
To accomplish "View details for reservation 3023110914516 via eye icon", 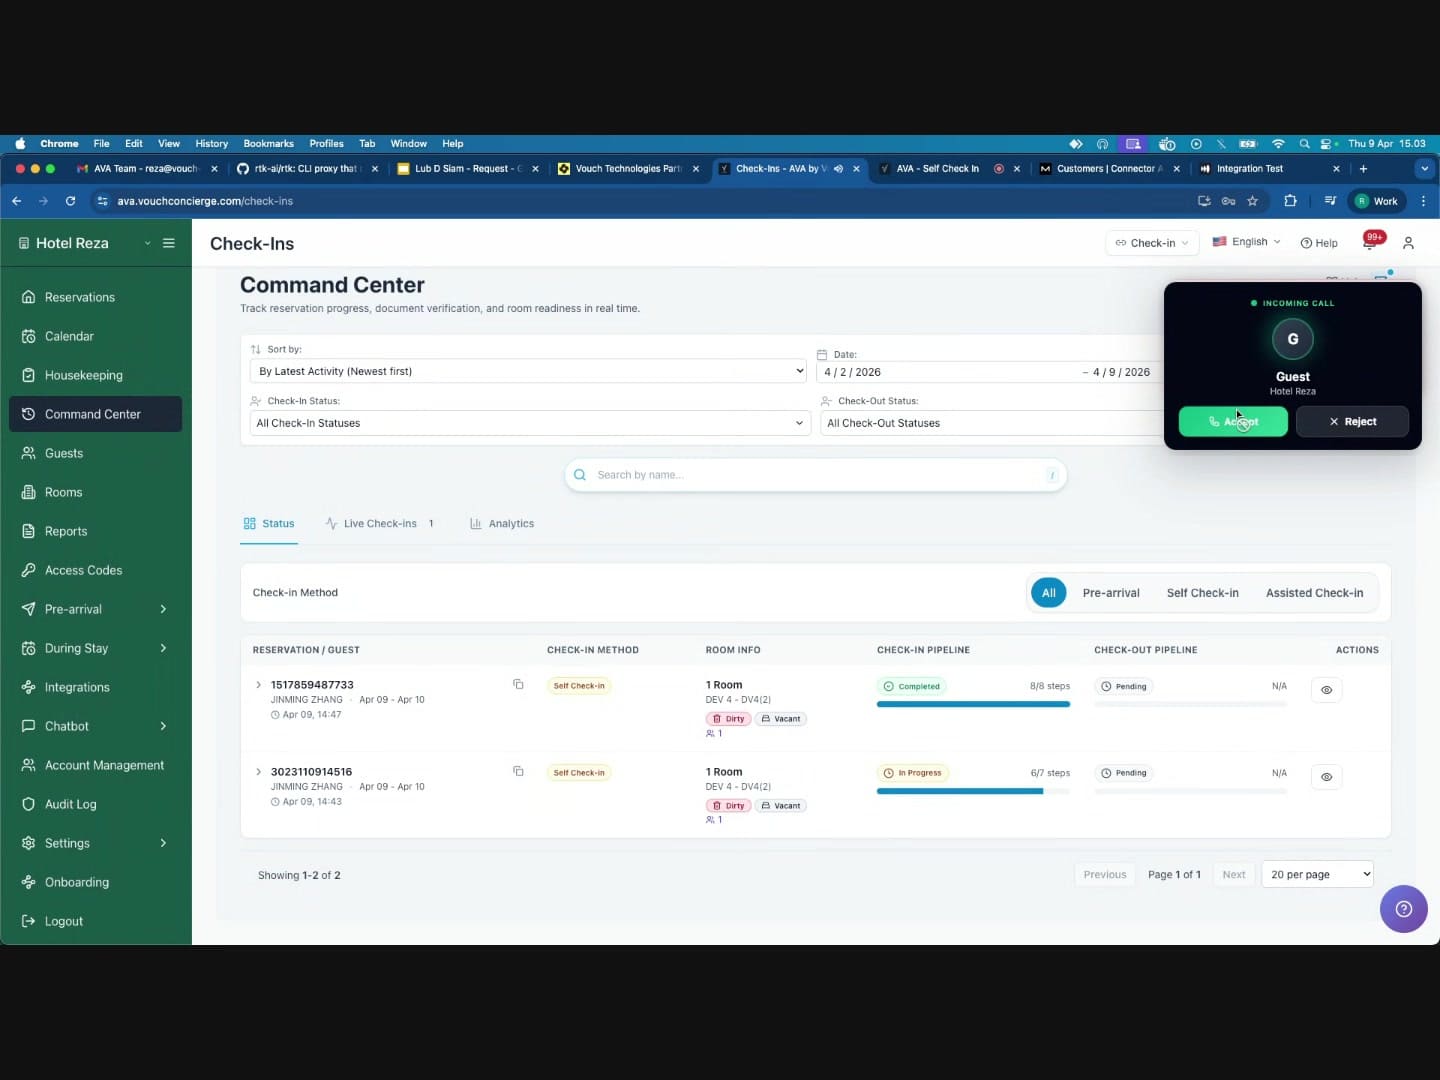I will [1327, 777].
